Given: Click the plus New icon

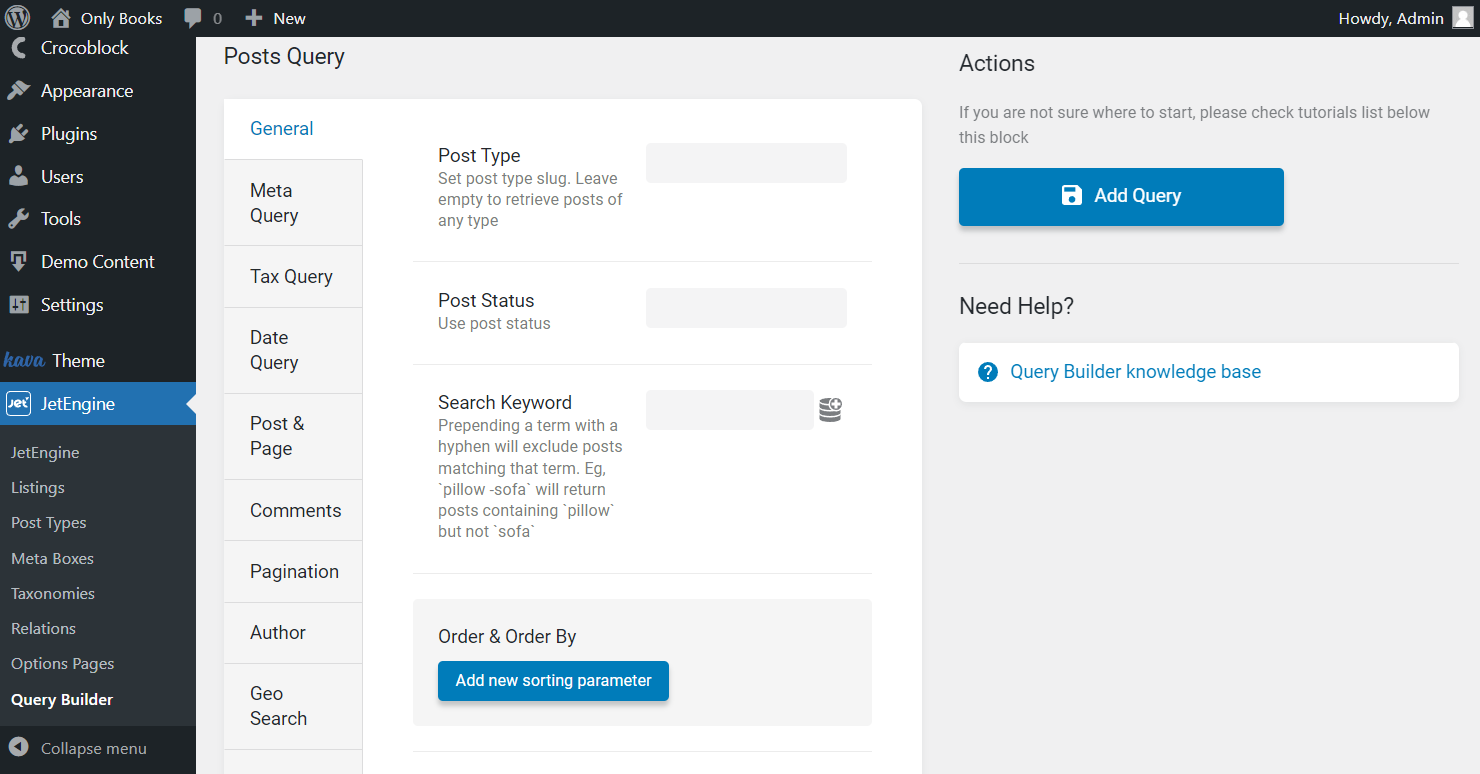Looking at the screenshot, I should 254,18.
